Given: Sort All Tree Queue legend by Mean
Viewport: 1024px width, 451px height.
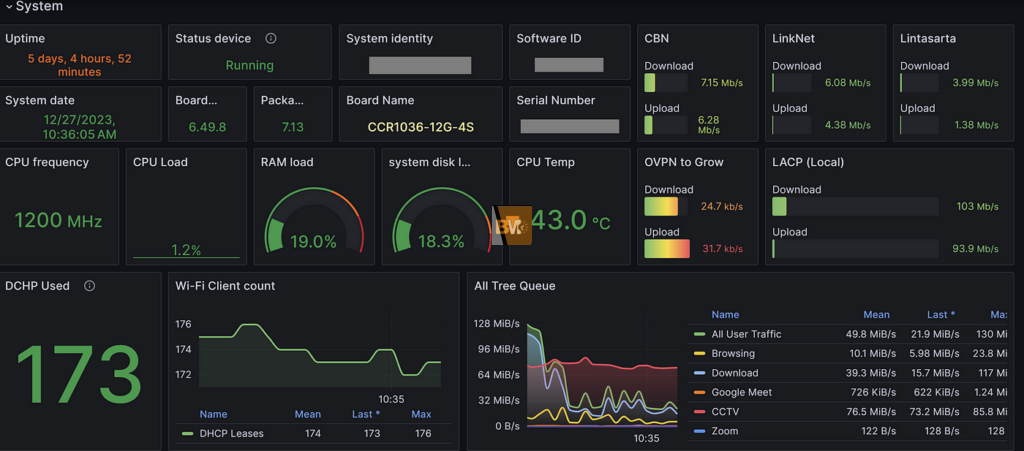Looking at the screenshot, I should (x=875, y=315).
